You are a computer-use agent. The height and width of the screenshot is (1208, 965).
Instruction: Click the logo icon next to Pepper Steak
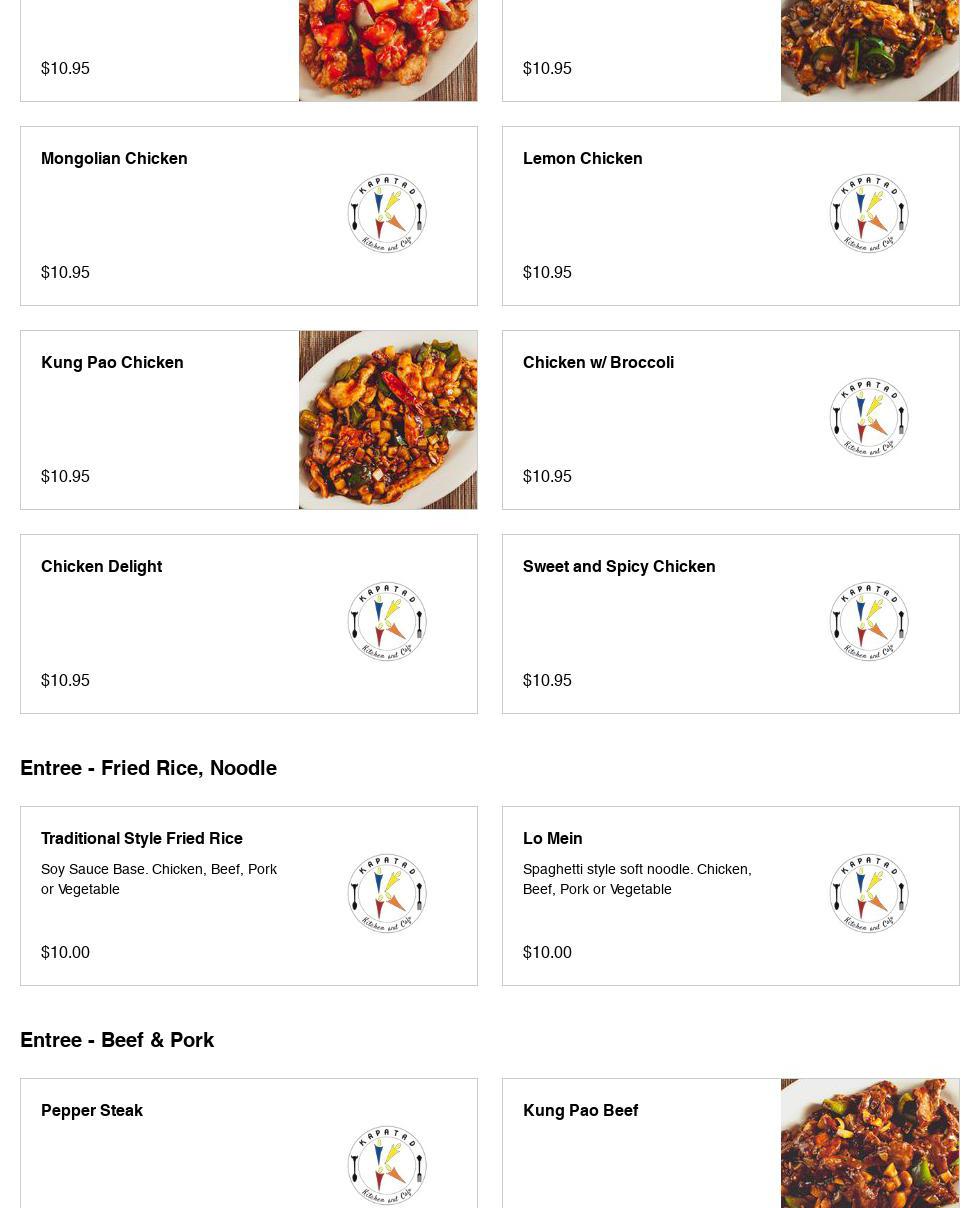(x=387, y=1165)
